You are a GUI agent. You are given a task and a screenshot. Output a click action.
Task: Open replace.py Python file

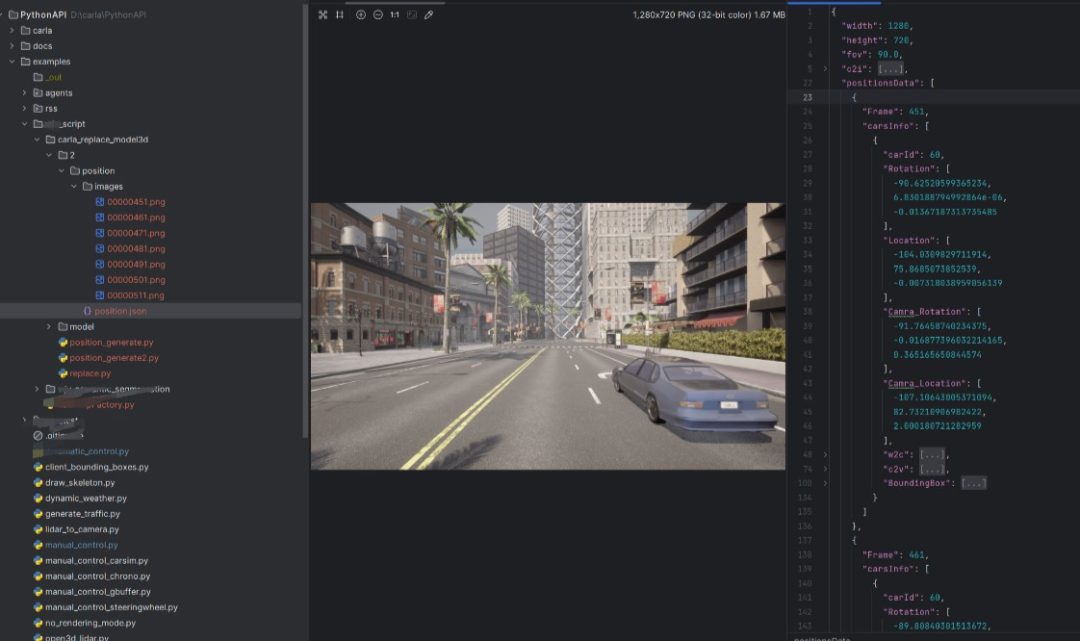90,373
